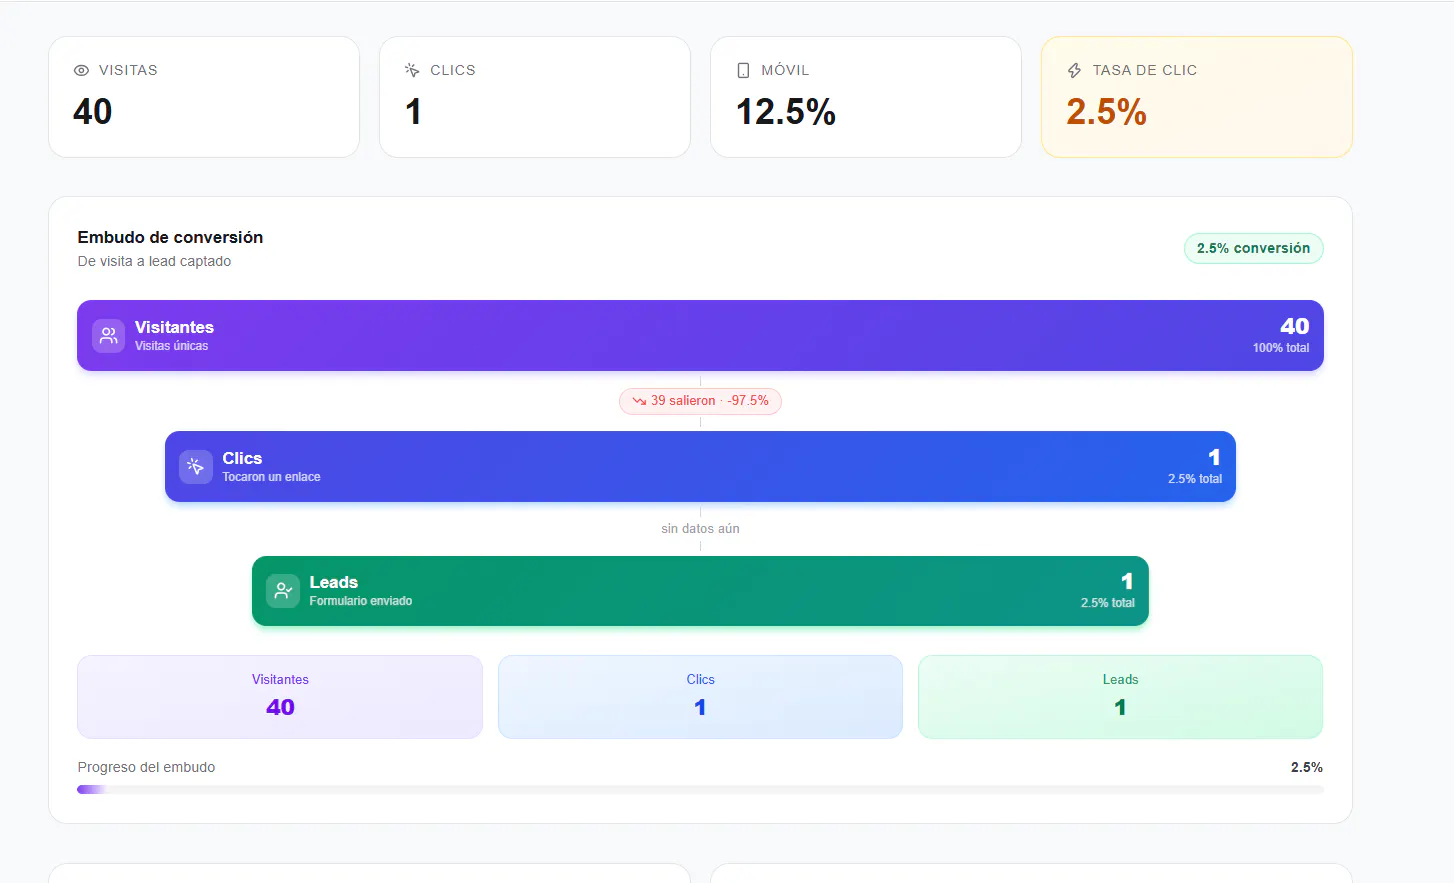Click the users icon in Visitantes bar
The width and height of the screenshot is (1454, 883).
click(109, 336)
